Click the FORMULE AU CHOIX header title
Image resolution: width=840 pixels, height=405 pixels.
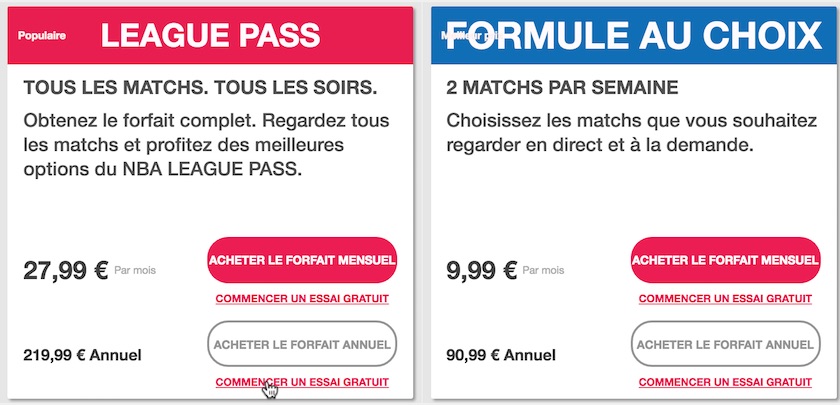pyautogui.click(x=631, y=36)
